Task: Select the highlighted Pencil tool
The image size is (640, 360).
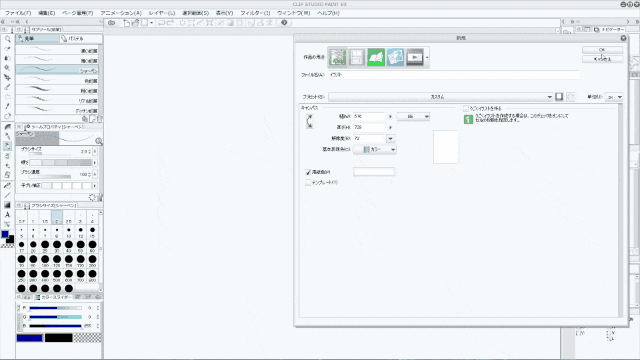Action: 7,146
